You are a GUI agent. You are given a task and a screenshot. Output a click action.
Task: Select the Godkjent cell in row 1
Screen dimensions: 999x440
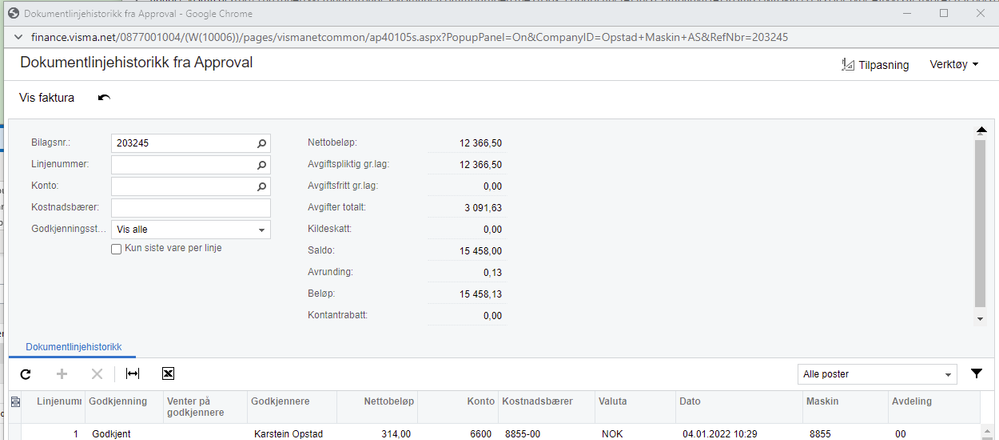coord(124,434)
